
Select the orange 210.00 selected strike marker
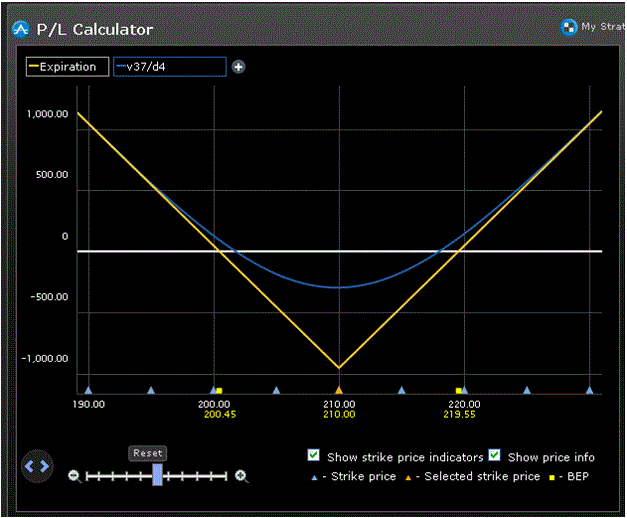click(339, 390)
